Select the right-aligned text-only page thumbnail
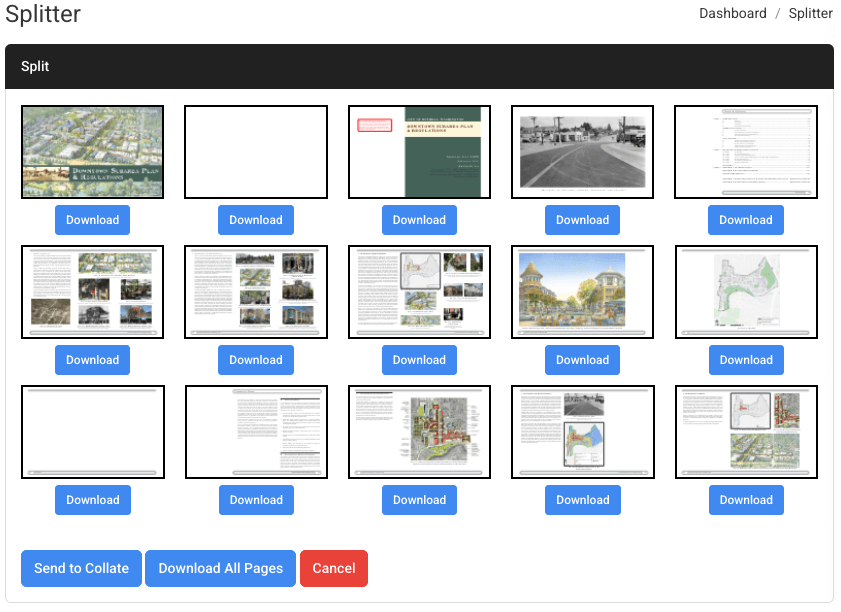The width and height of the screenshot is (841, 612). coord(256,432)
